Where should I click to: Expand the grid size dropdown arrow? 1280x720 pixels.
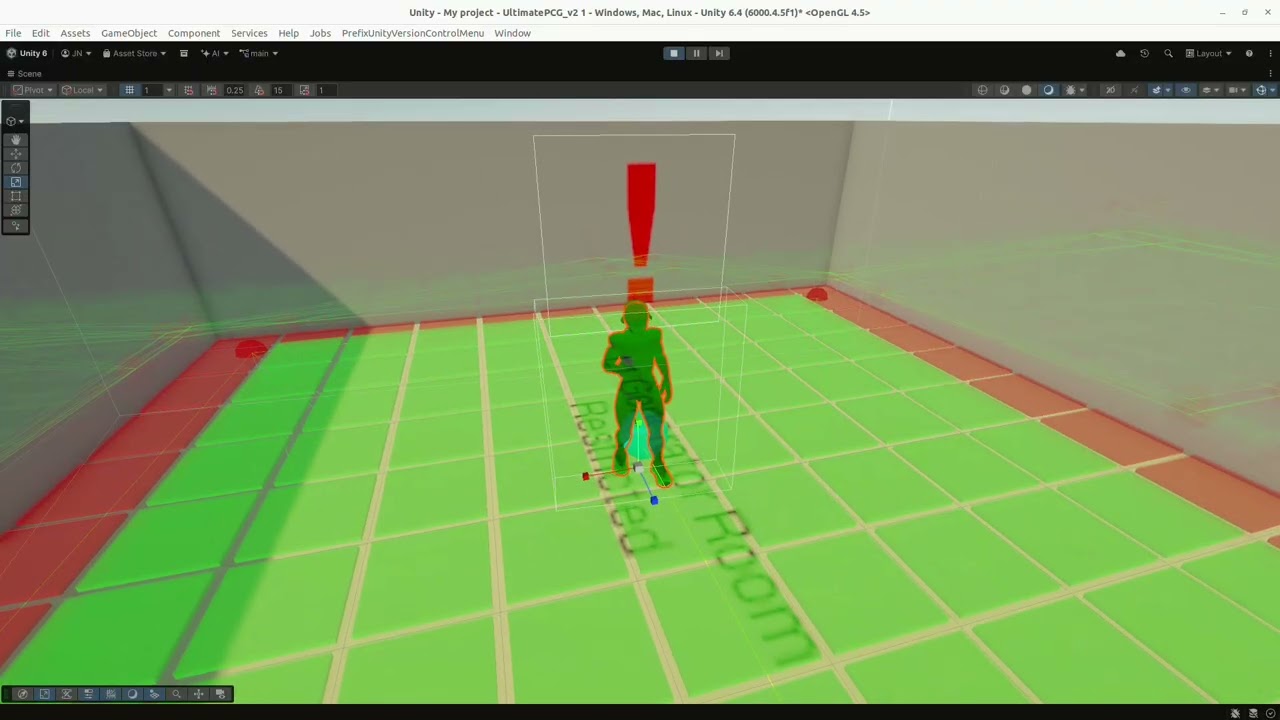tap(168, 90)
